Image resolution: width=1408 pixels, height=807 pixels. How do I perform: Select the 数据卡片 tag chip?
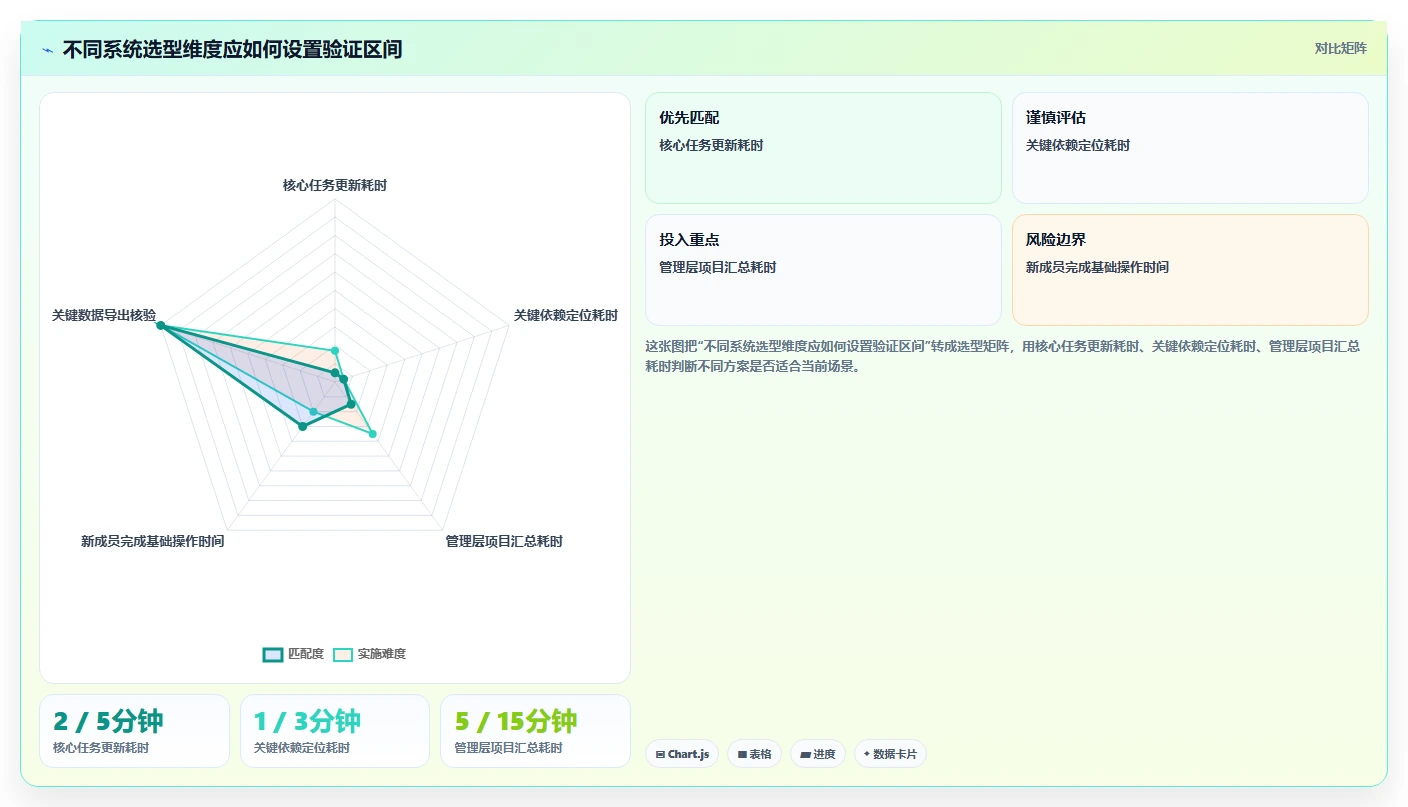tap(890, 754)
